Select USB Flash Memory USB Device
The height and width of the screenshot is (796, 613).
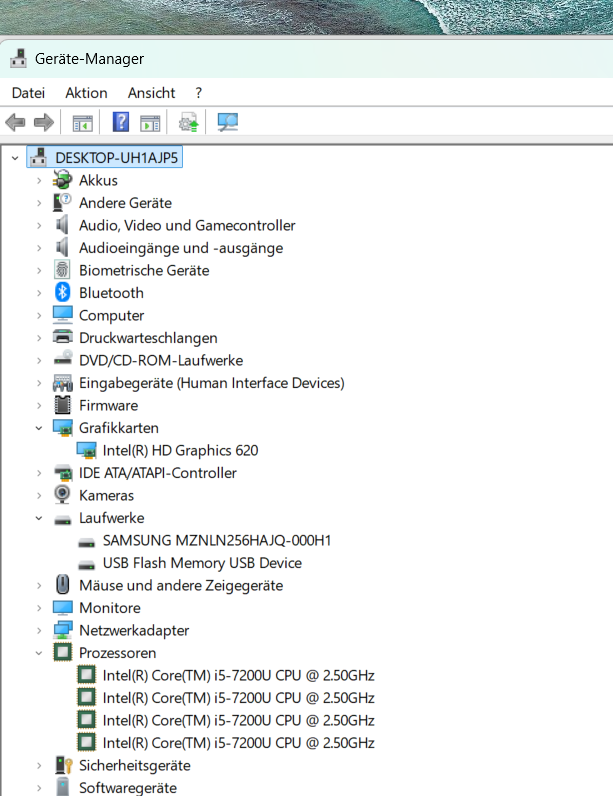click(202, 562)
